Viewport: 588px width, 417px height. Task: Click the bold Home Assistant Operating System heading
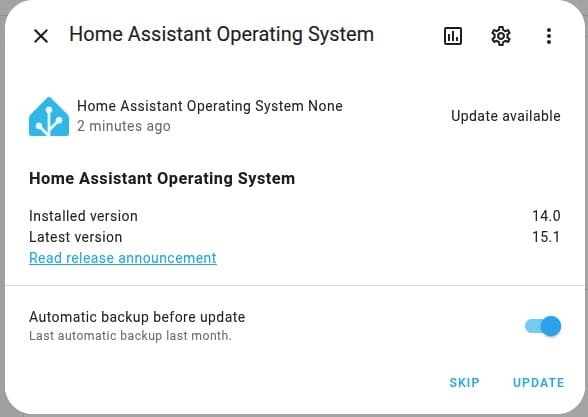coord(162,178)
